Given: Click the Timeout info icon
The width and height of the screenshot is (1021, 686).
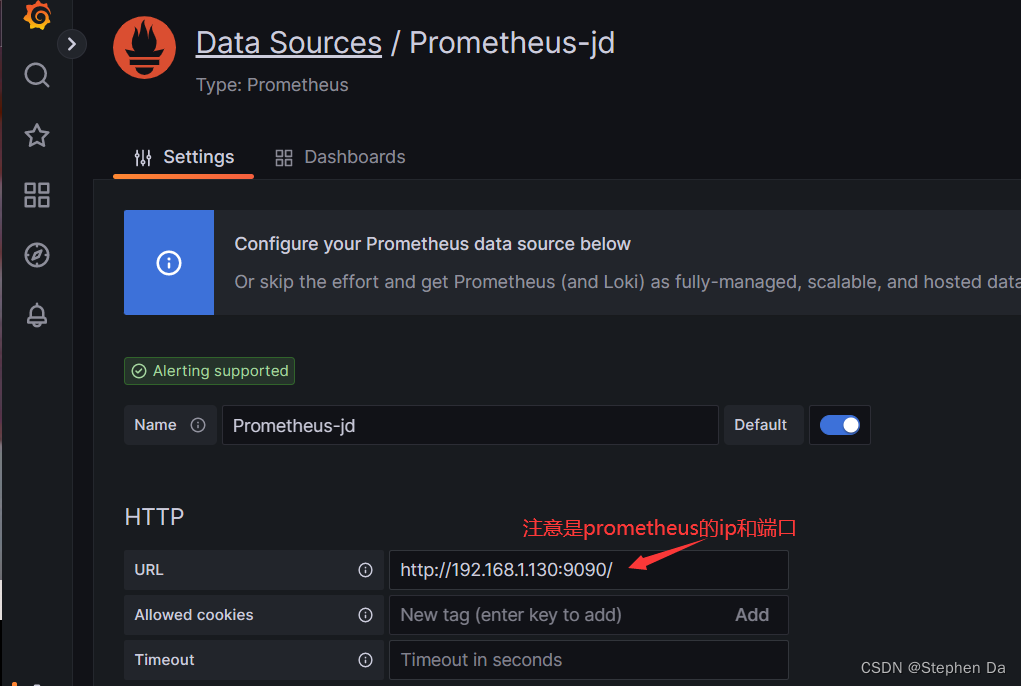Looking at the screenshot, I should point(365,660).
